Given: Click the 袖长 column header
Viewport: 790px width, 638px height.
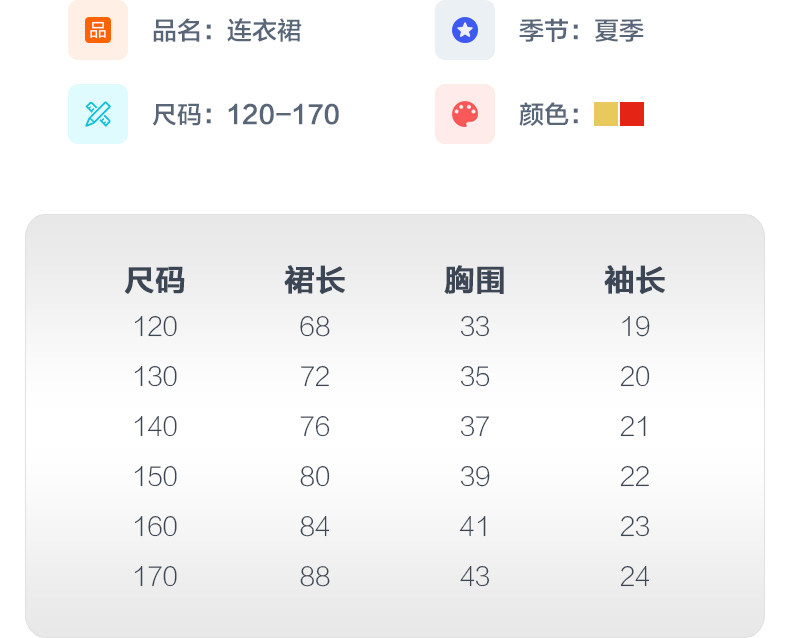Looking at the screenshot, I should pos(635,281).
